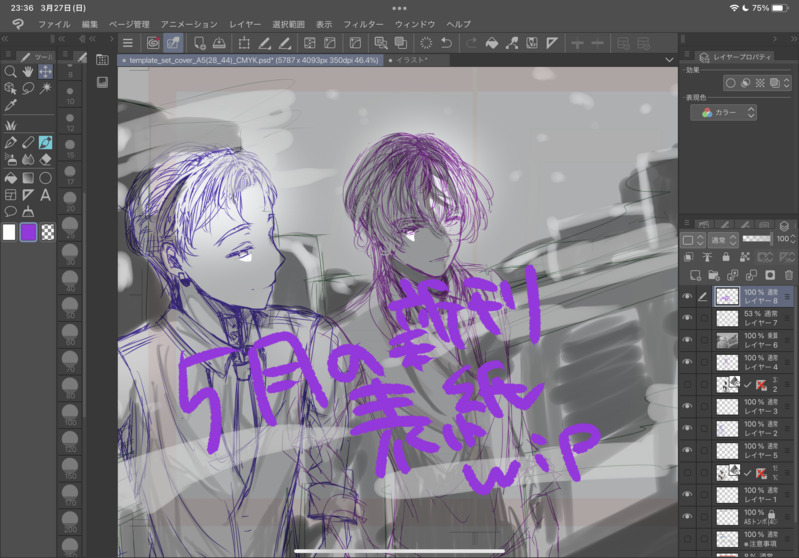
Task: Select the Auto select magic wand
Action: 45,88
